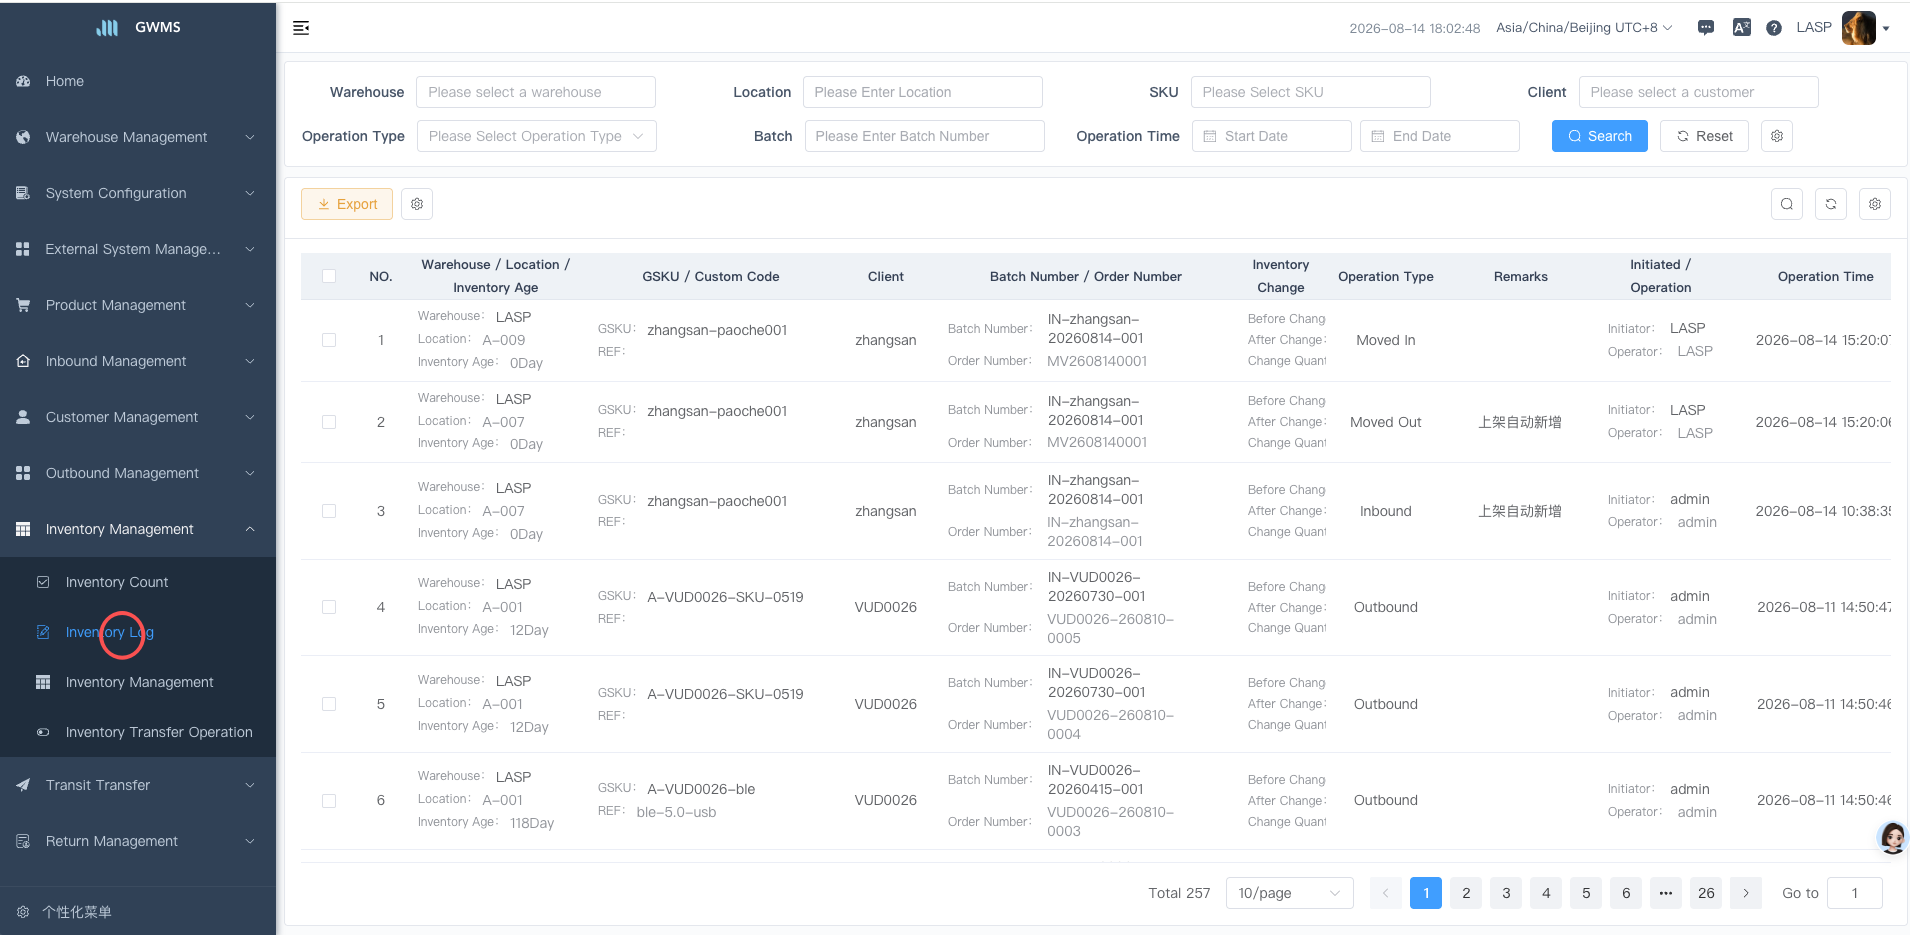Screen dimensions: 1910x935
Task: Open the timezone Asia/China/Beijing dropdown
Action: point(1584,28)
